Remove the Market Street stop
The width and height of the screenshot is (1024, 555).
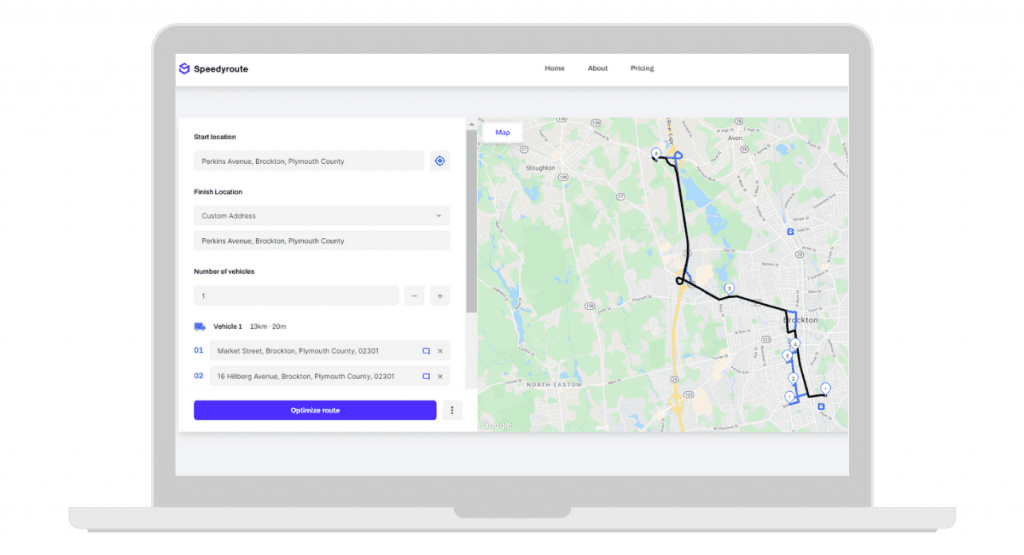point(440,351)
